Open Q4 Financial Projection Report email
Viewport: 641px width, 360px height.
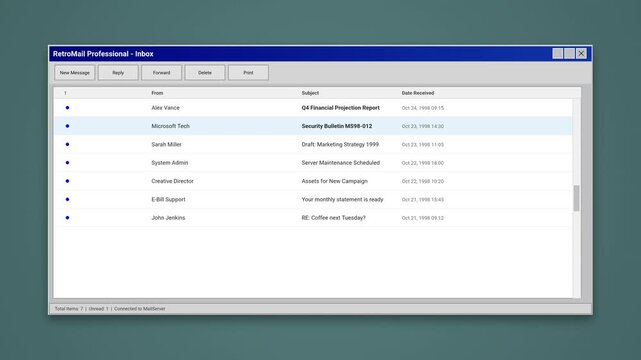pyautogui.click(x=341, y=108)
